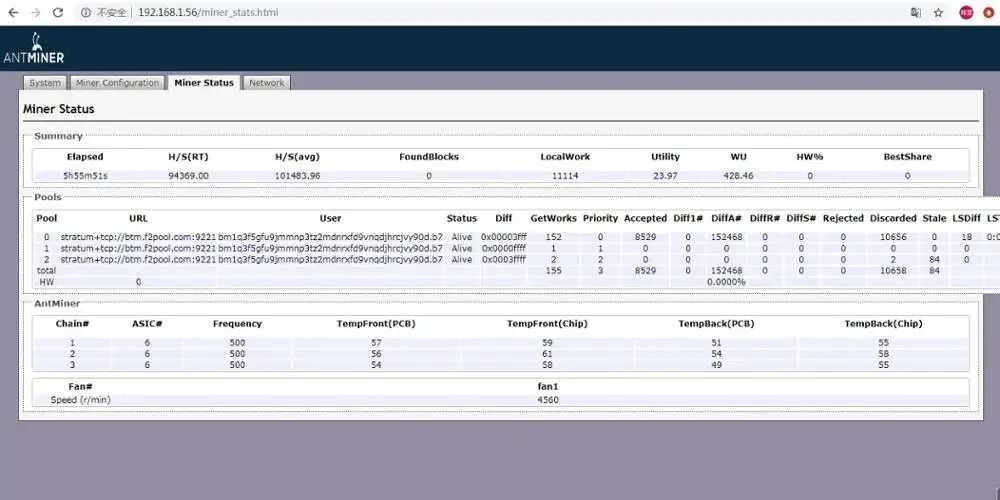Click the GetWorks column header

click(x=554, y=218)
